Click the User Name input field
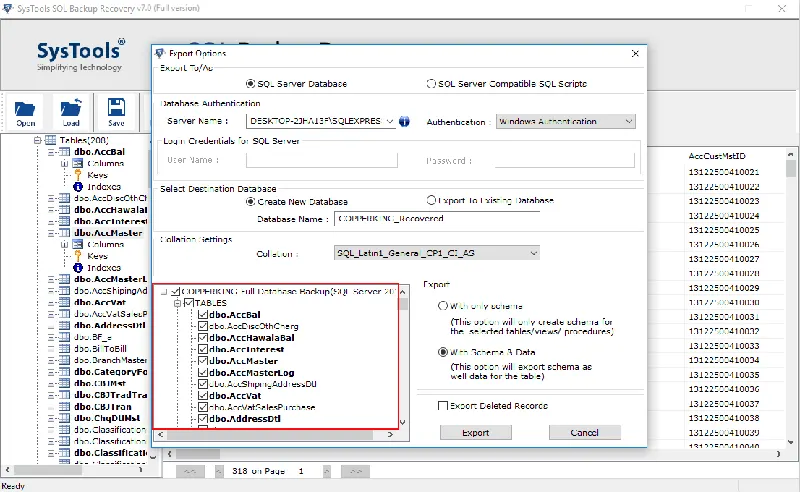This screenshot has width=800, height=492. coord(321,160)
